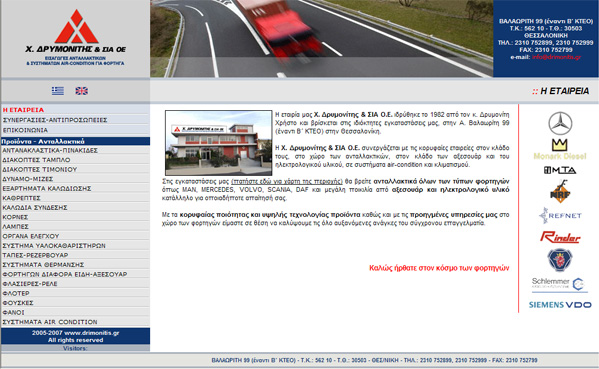Click the orange NRF logo

(x=560, y=191)
